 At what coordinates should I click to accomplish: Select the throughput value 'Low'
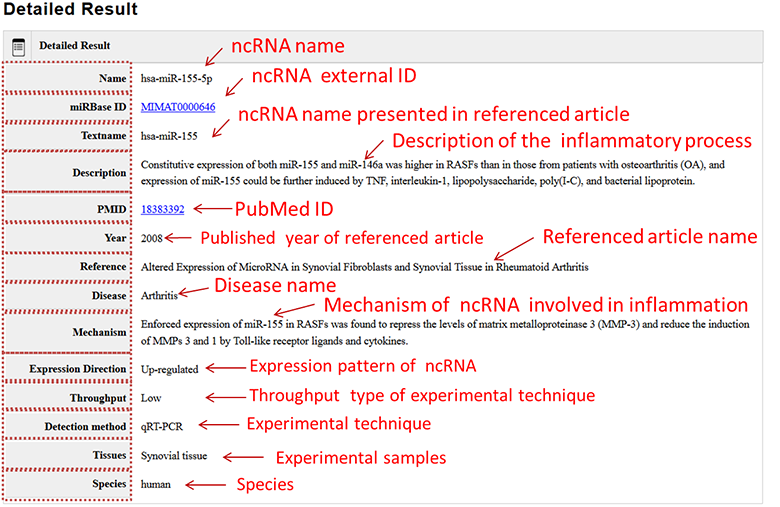coord(151,398)
